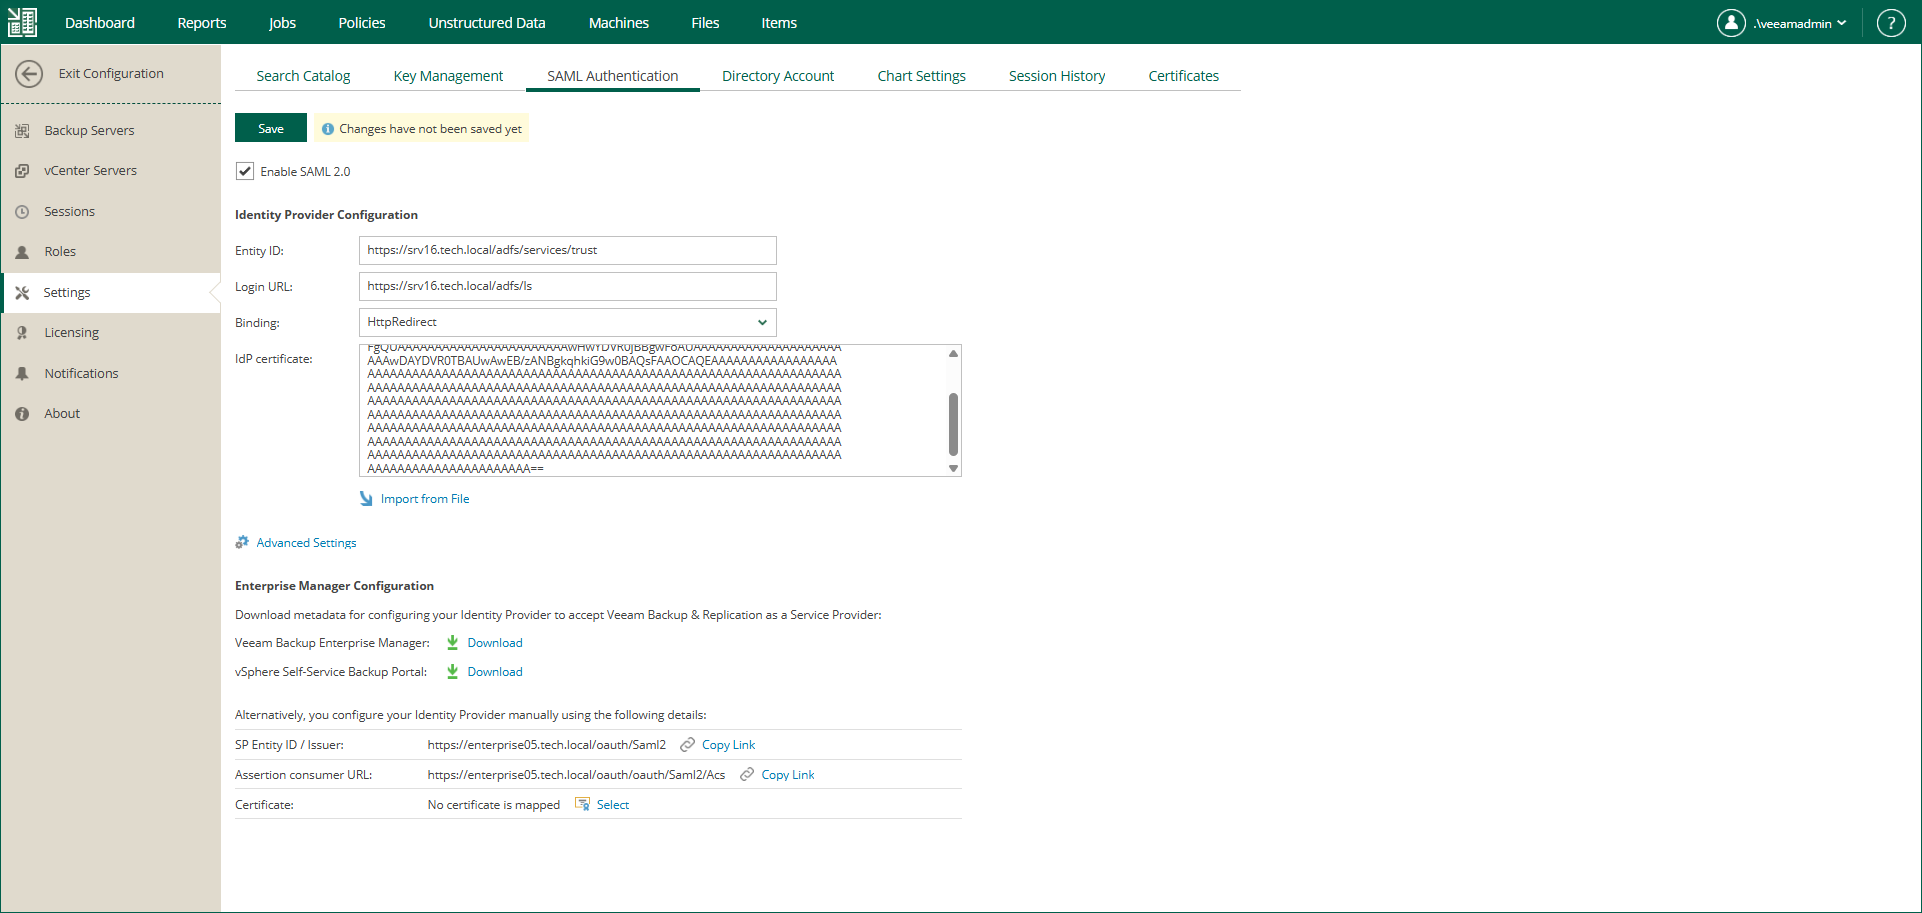This screenshot has width=1922, height=913.
Task: Click the IdP certificate scrollbar thumb
Action: coord(953,423)
